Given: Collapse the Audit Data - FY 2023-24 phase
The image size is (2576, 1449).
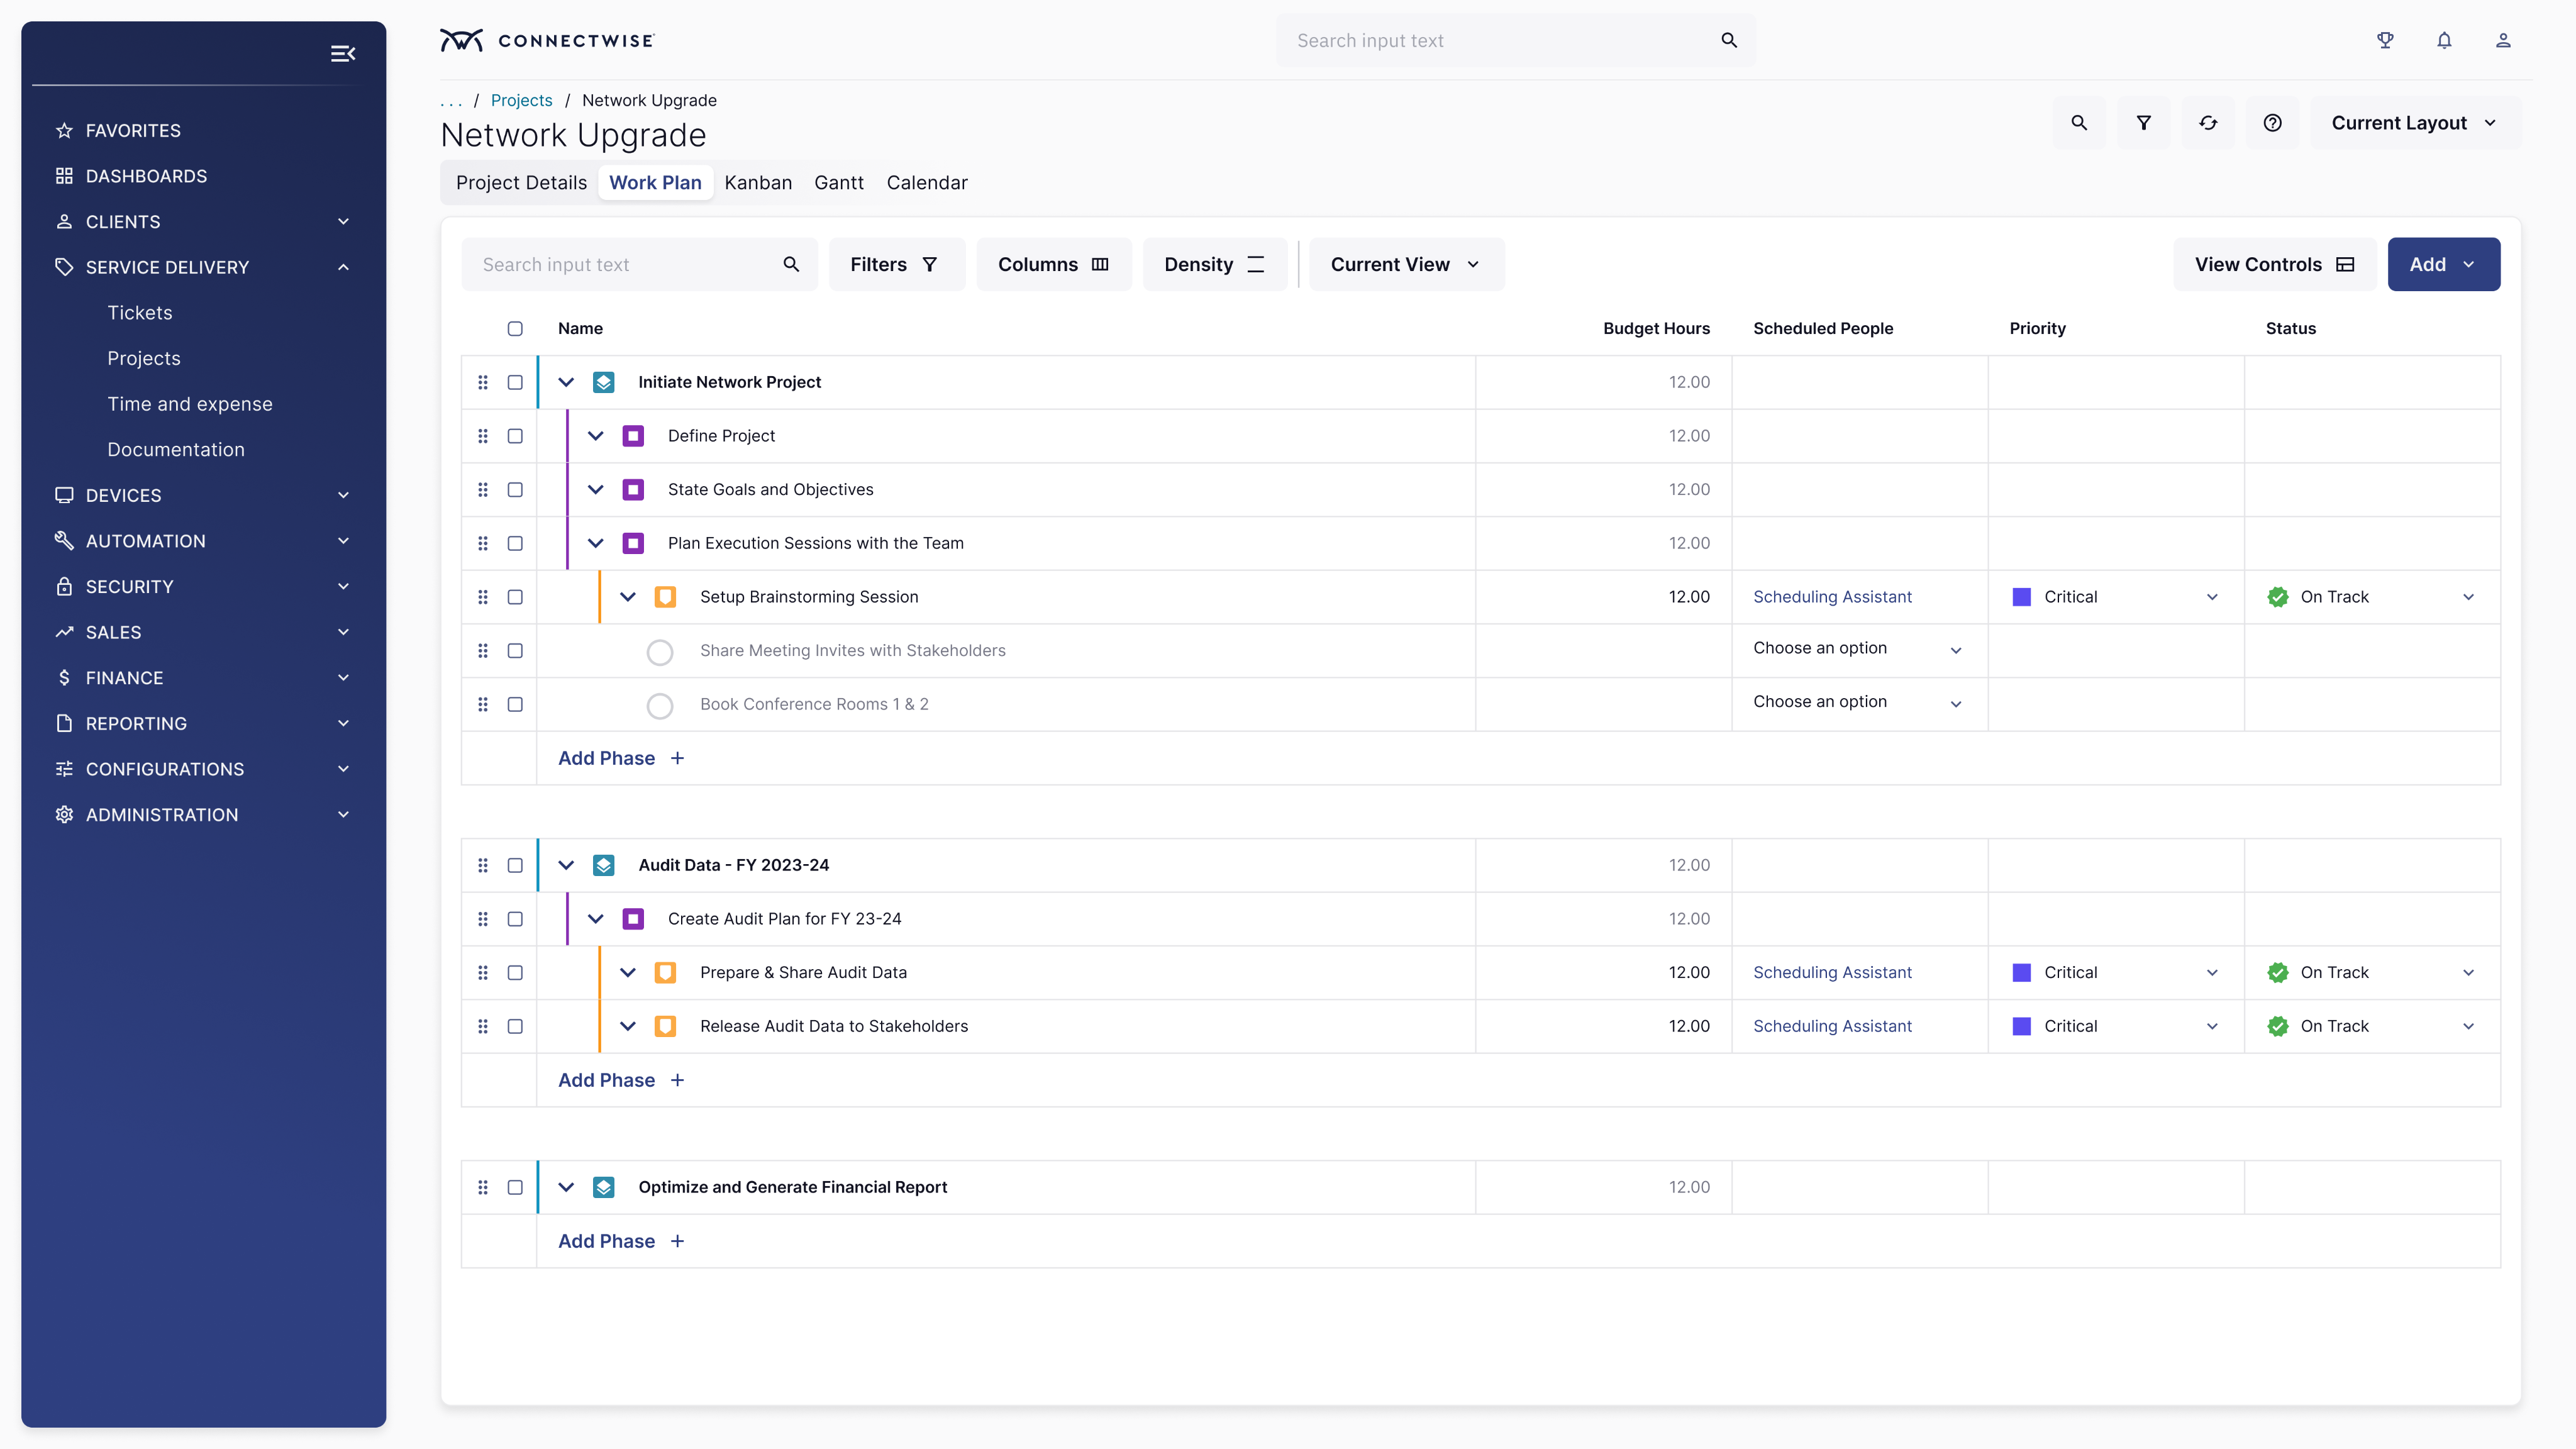Looking at the screenshot, I should 566,865.
